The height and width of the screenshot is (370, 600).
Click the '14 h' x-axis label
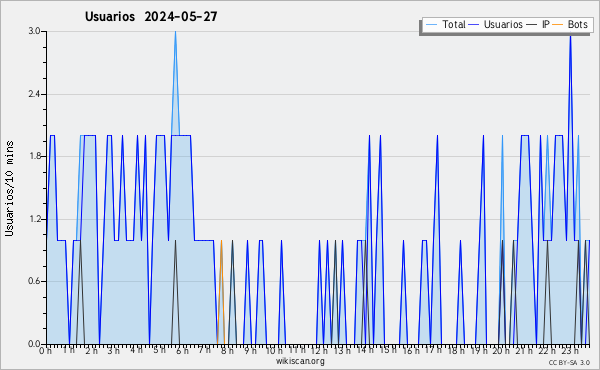(365, 351)
